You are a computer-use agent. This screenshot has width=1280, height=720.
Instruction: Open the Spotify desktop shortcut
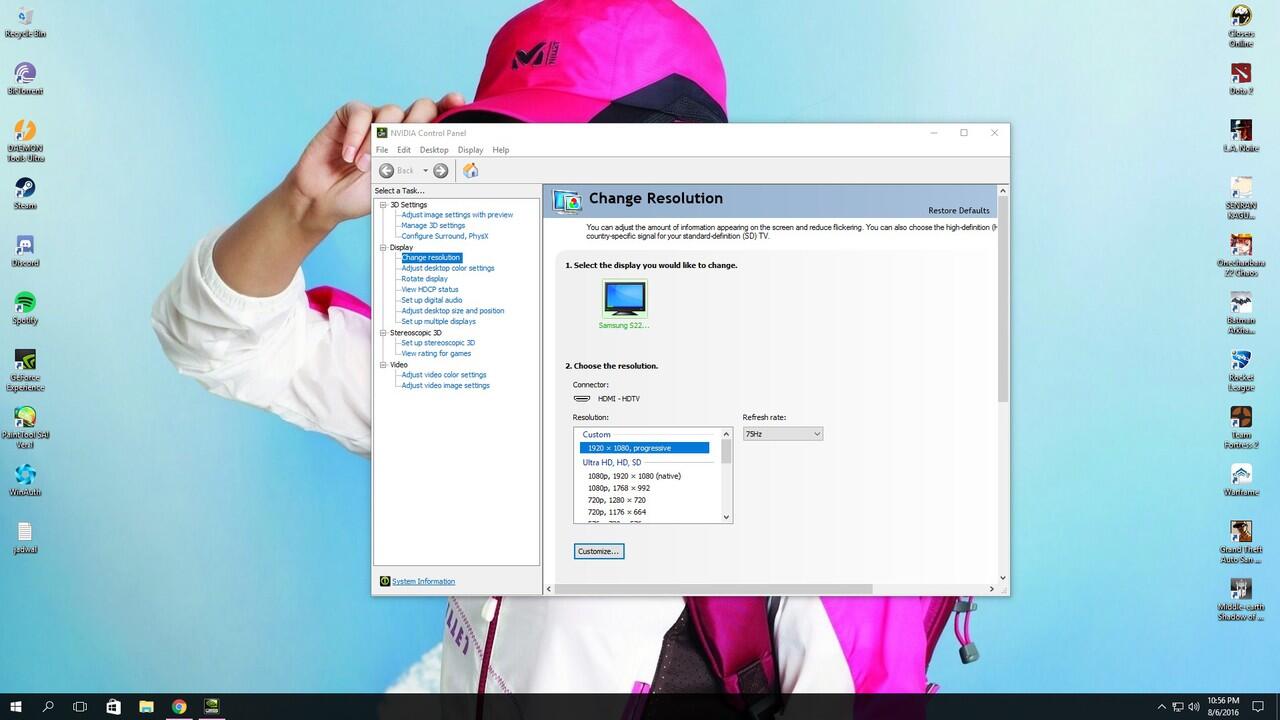(x=25, y=308)
